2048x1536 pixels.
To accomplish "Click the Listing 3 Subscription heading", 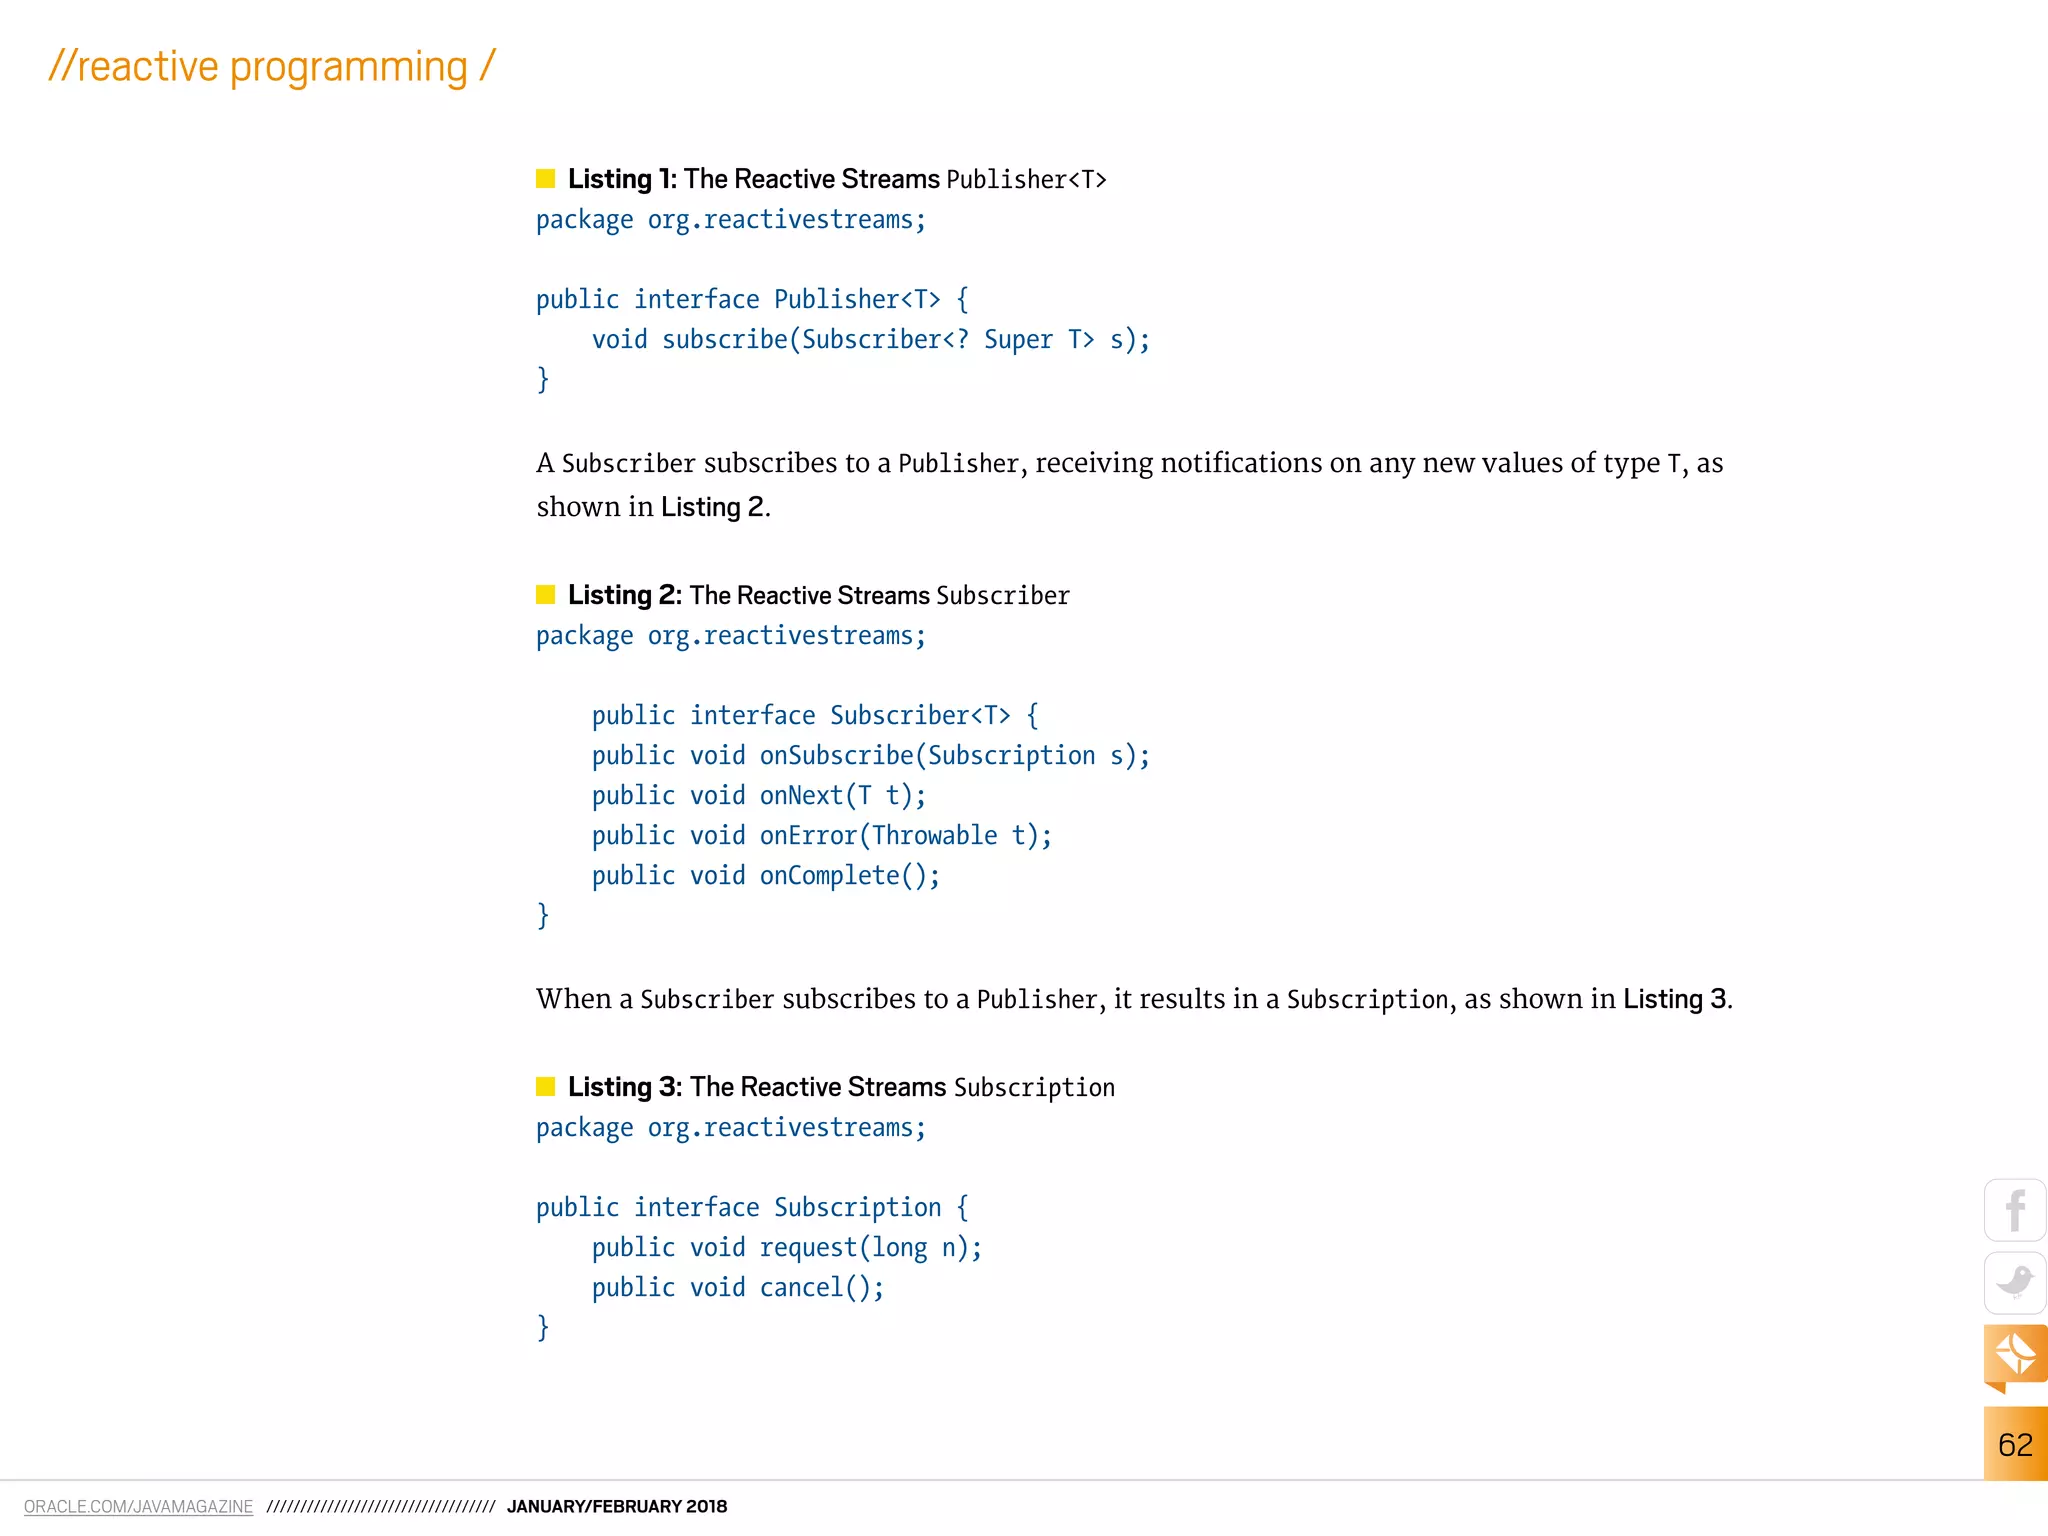I will pyautogui.click(x=841, y=1087).
